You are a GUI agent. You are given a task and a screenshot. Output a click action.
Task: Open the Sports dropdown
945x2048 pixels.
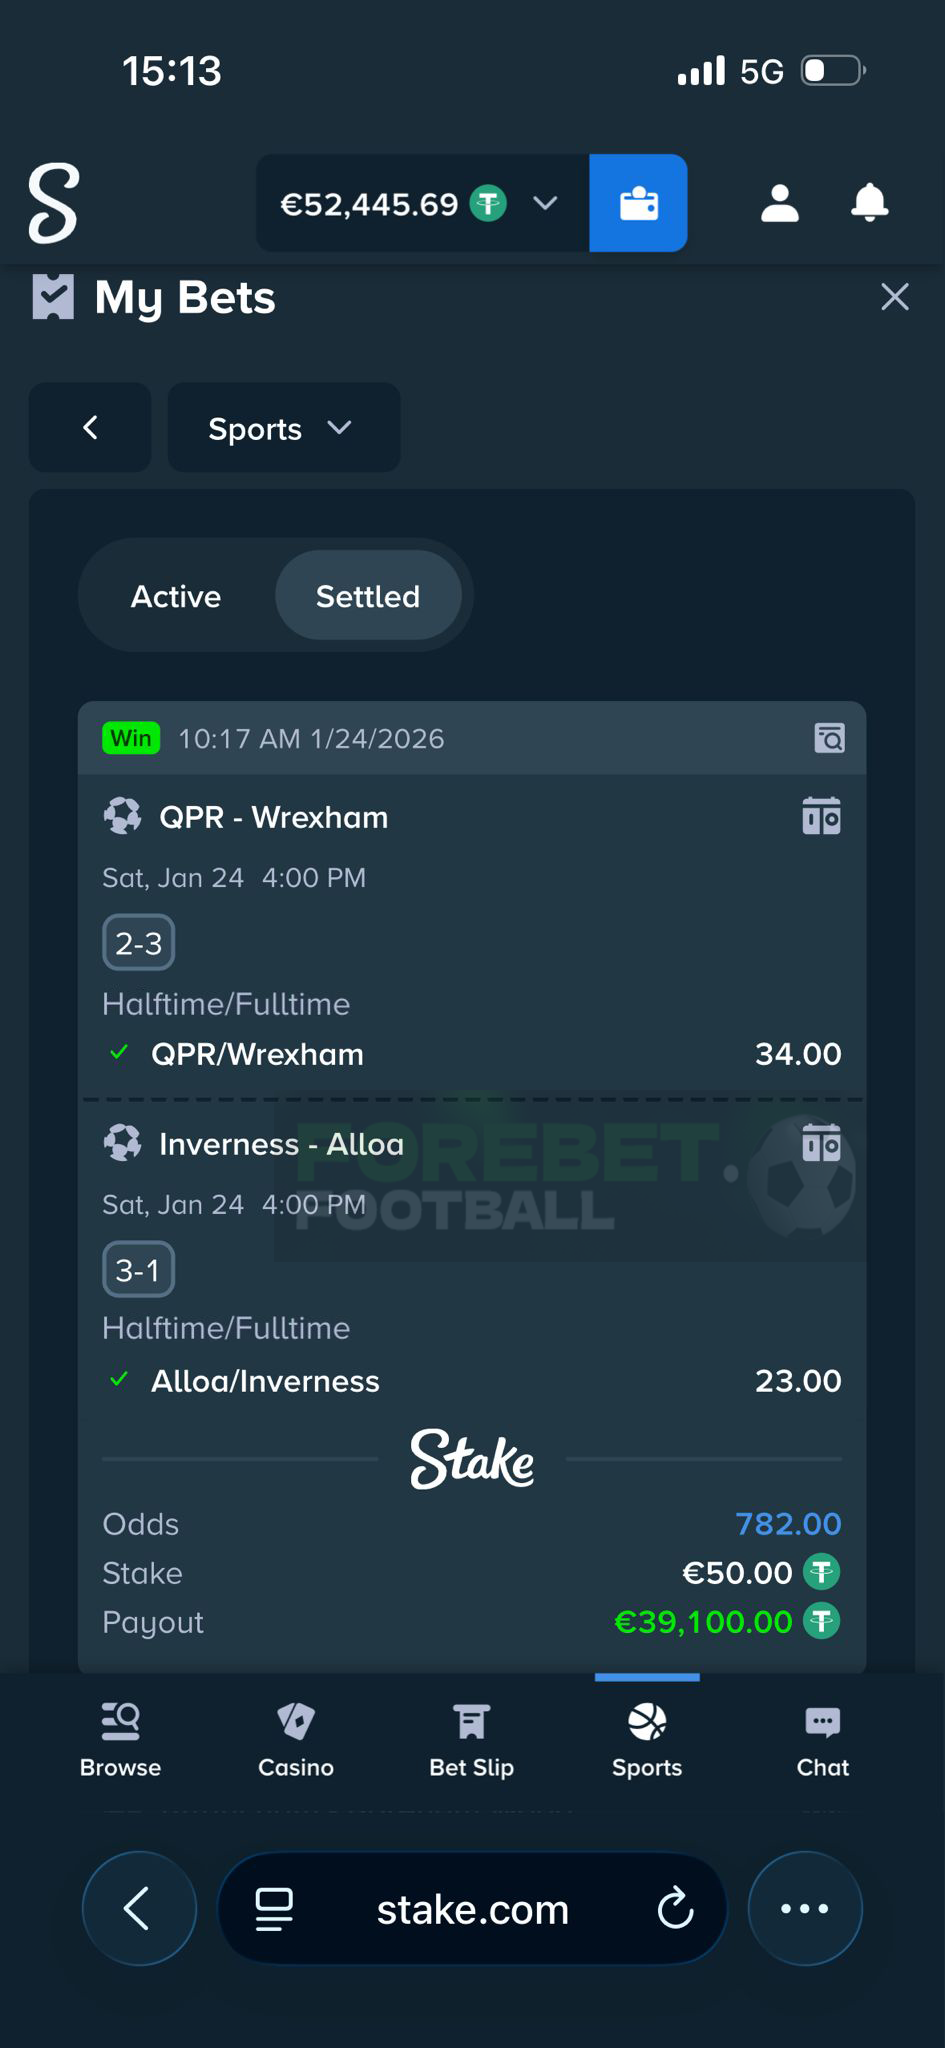click(x=283, y=428)
